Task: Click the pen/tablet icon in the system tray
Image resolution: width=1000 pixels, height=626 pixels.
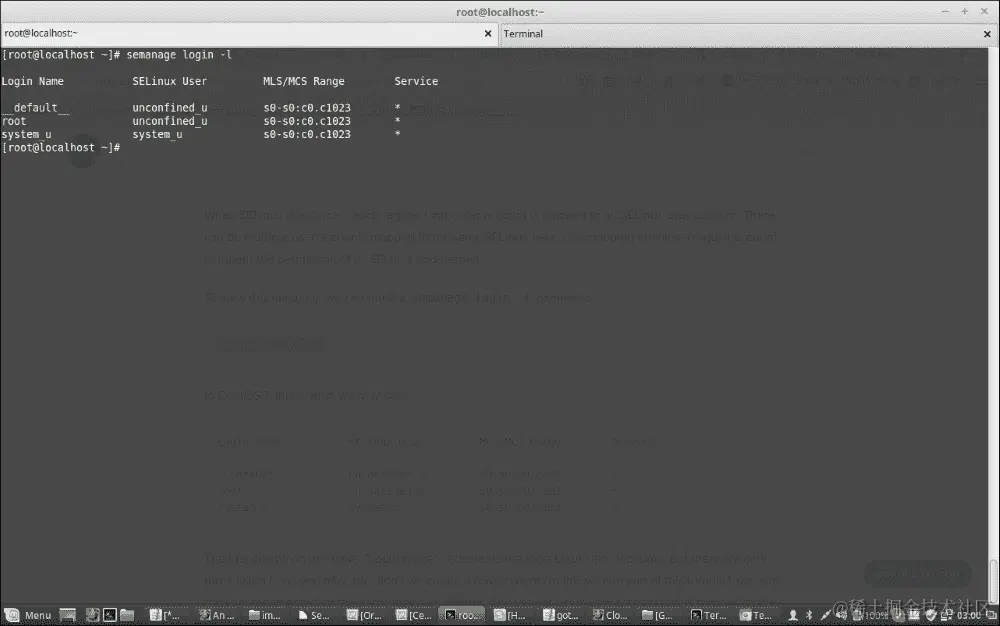Action: pos(824,615)
